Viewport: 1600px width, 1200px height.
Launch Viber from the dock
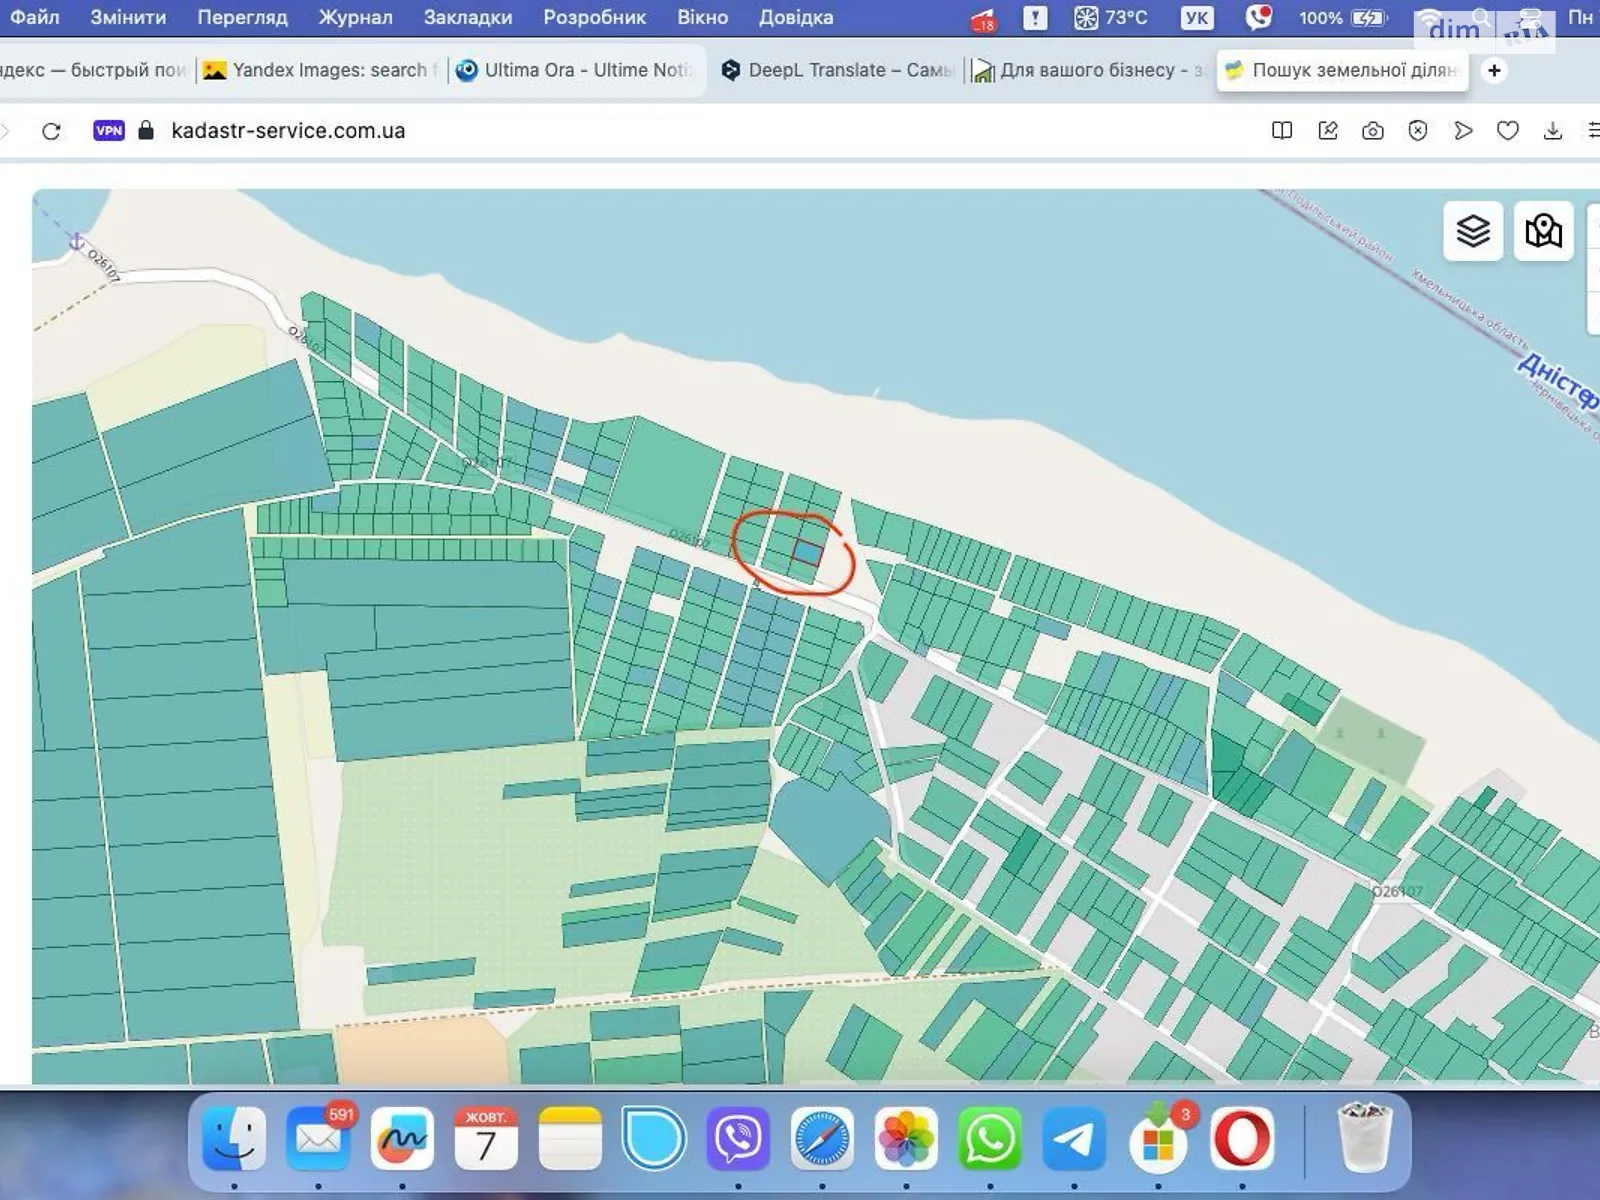coord(738,1139)
